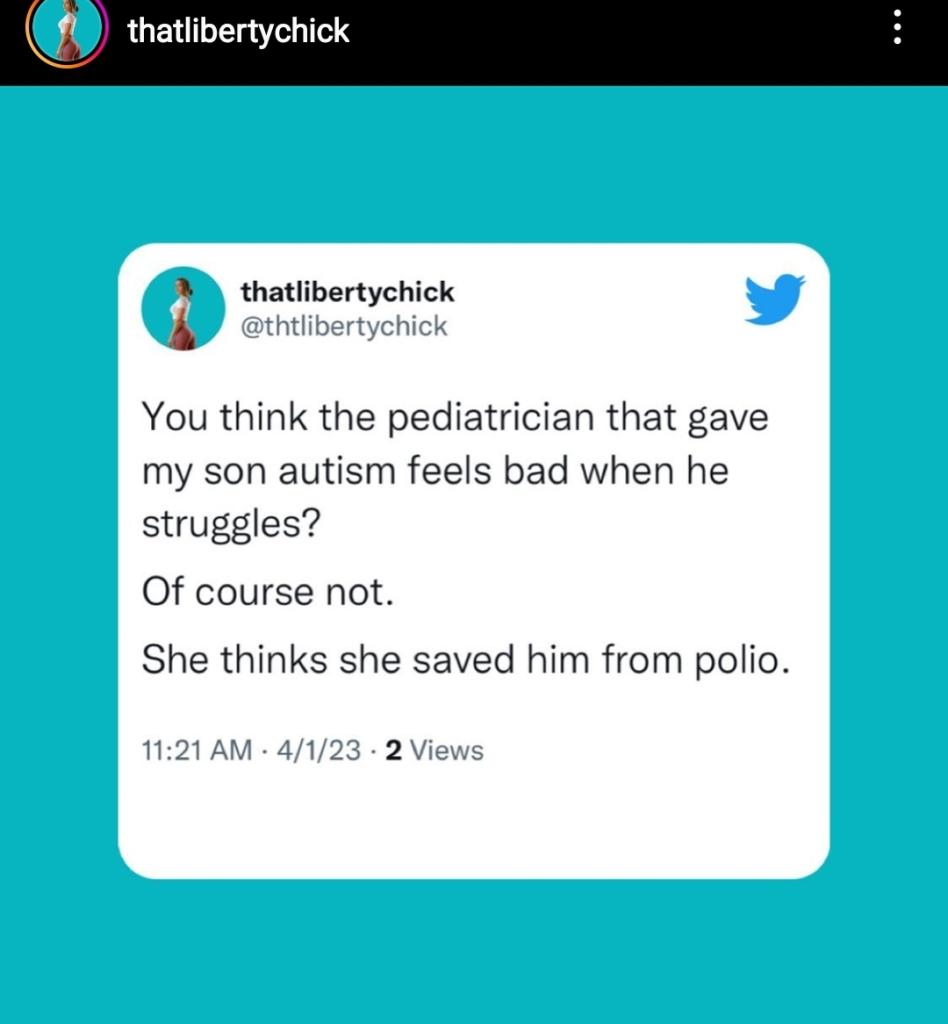948x1024 pixels.
Task: Click the line "Of course not."
Action: (263, 592)
